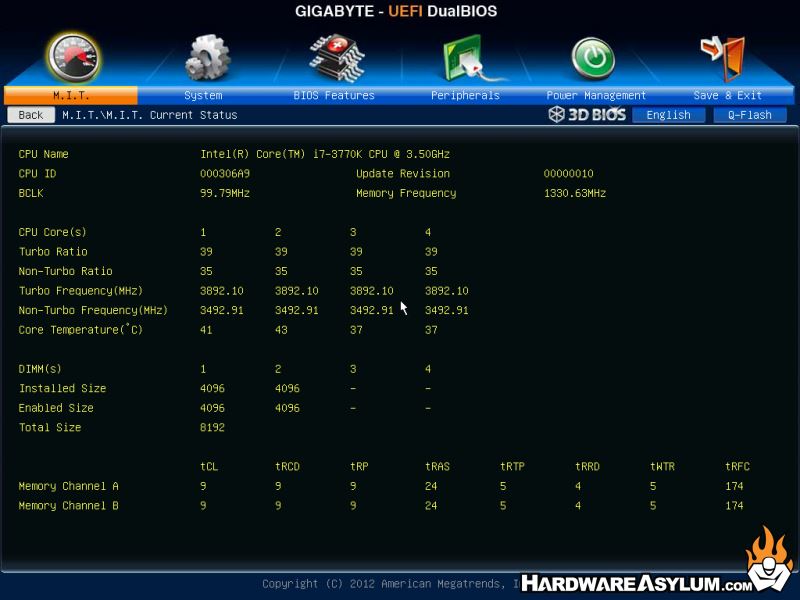
Task: Click the DIMM(s) row label
Action: (40, 369)
